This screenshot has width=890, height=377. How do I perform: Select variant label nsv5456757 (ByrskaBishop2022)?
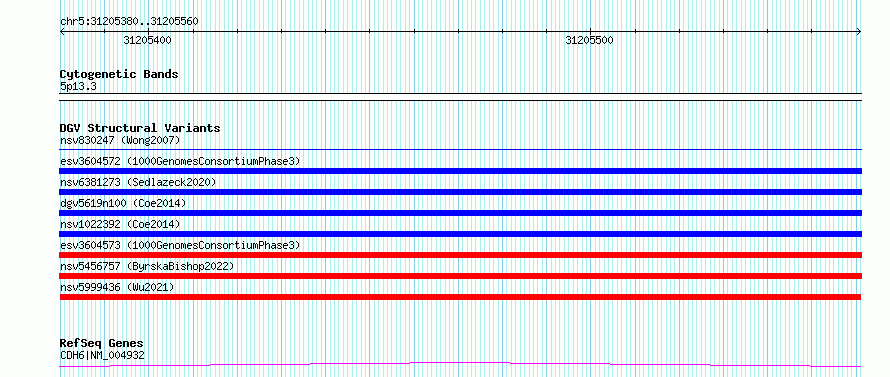tap(147, 266)
